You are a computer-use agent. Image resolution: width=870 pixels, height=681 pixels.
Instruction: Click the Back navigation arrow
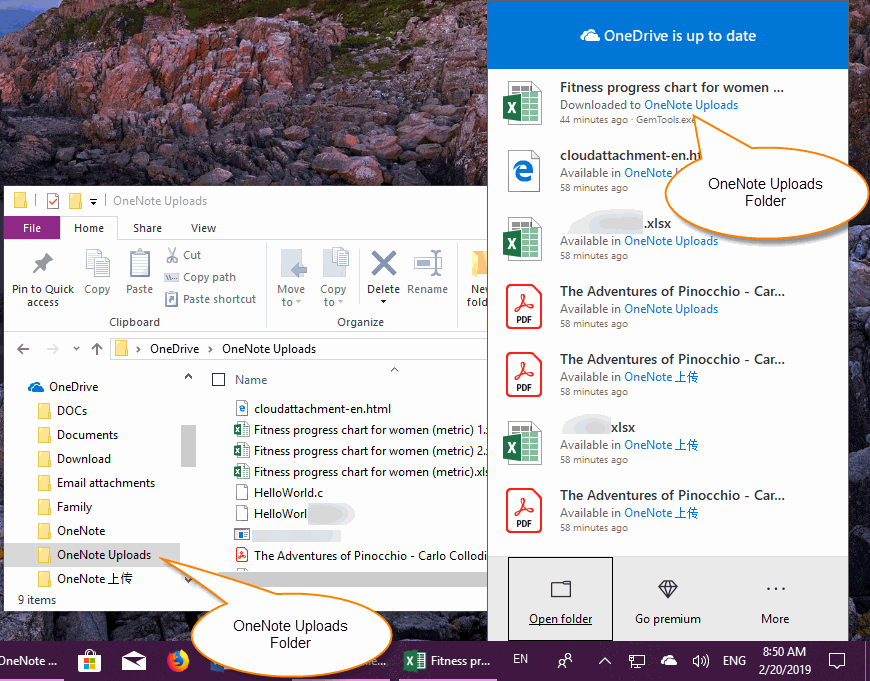tap(23, 349)
